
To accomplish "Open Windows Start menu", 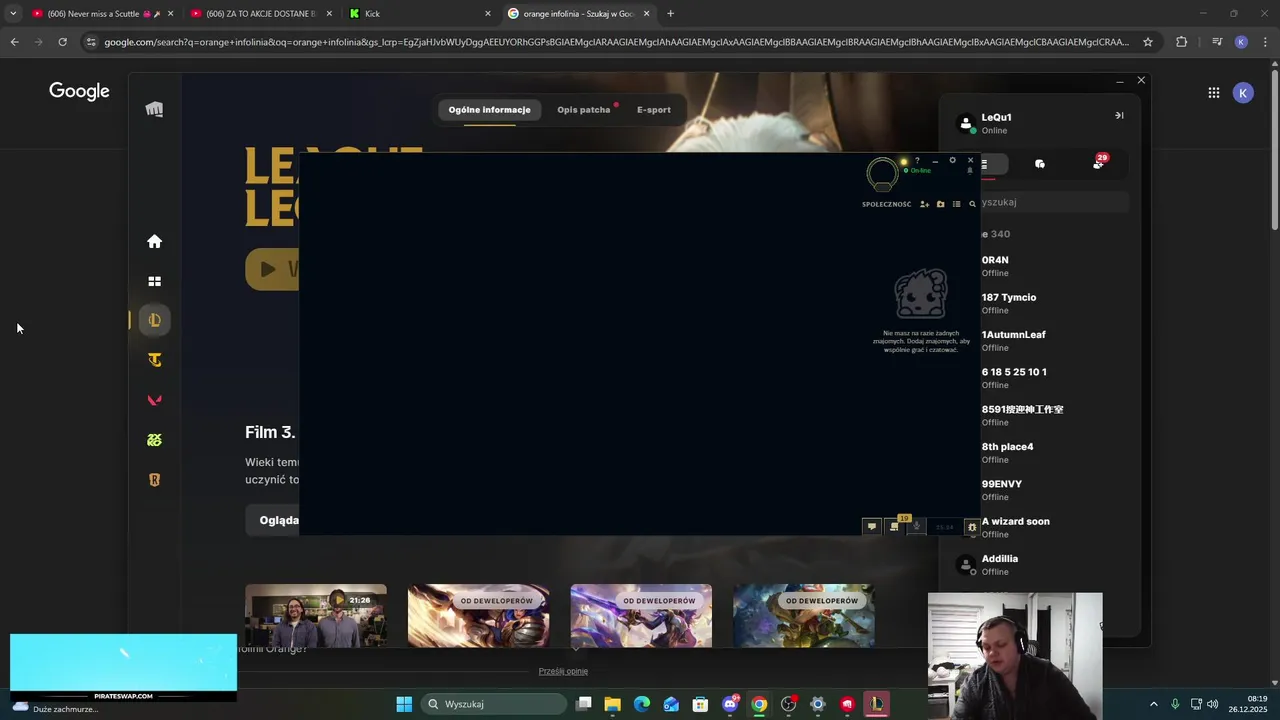I will point(404,704).
